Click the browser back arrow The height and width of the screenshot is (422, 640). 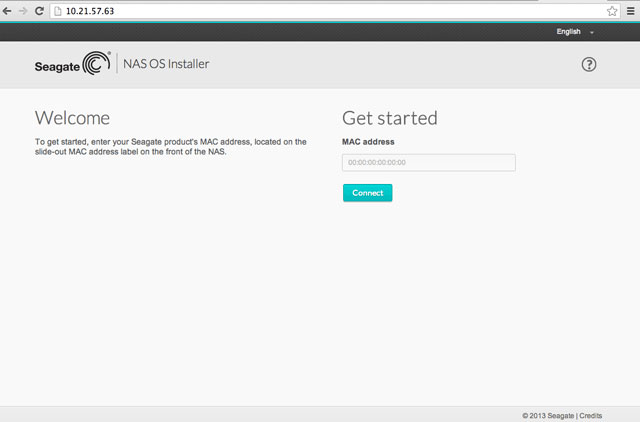pyautogui.click(x=8, y=10)
